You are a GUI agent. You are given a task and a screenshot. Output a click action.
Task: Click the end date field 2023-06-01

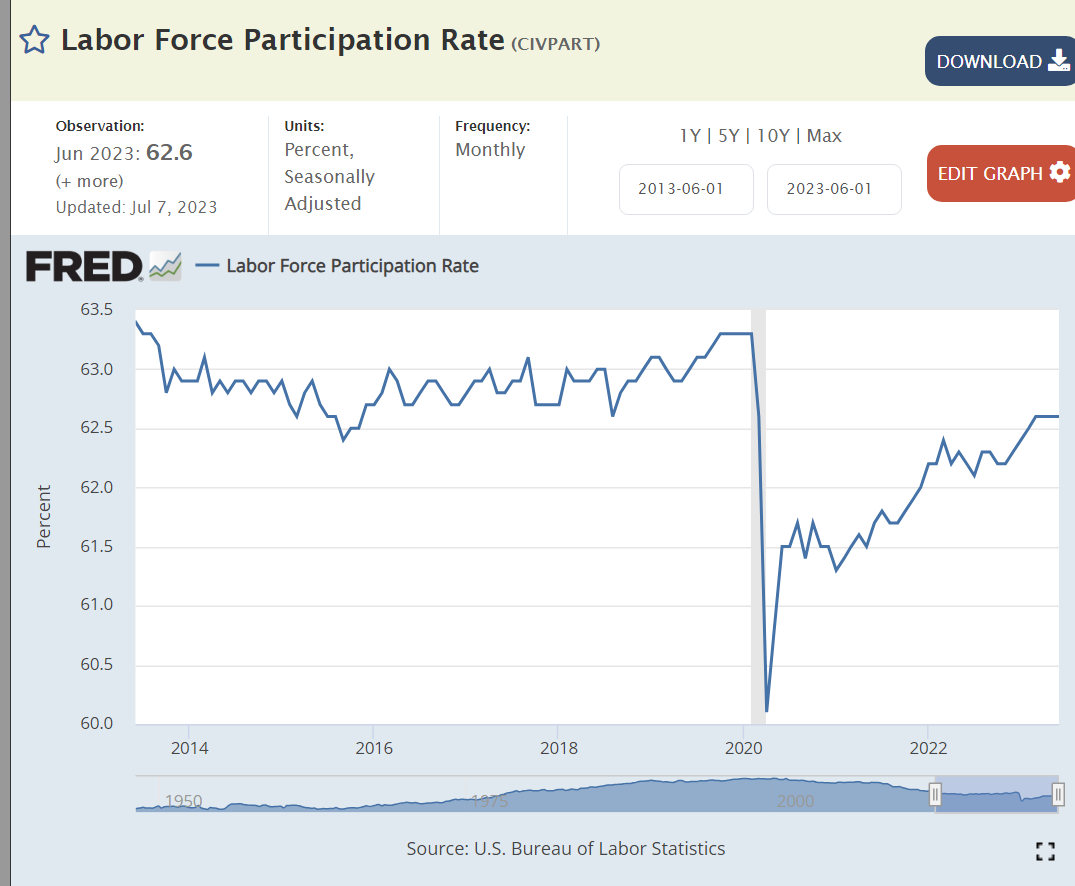(833, 189)
